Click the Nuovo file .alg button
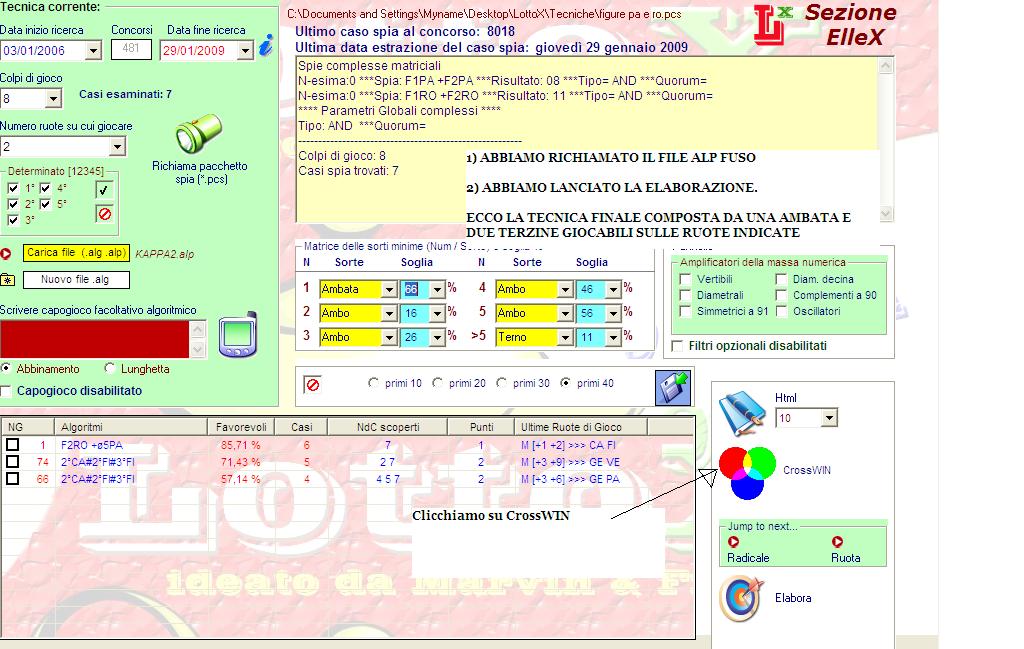Screen dimensions: 1024x649 click(76, 279)
